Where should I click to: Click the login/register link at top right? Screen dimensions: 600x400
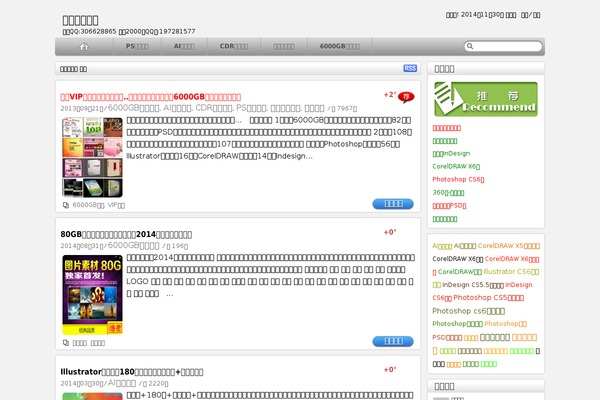pos(530,15)
